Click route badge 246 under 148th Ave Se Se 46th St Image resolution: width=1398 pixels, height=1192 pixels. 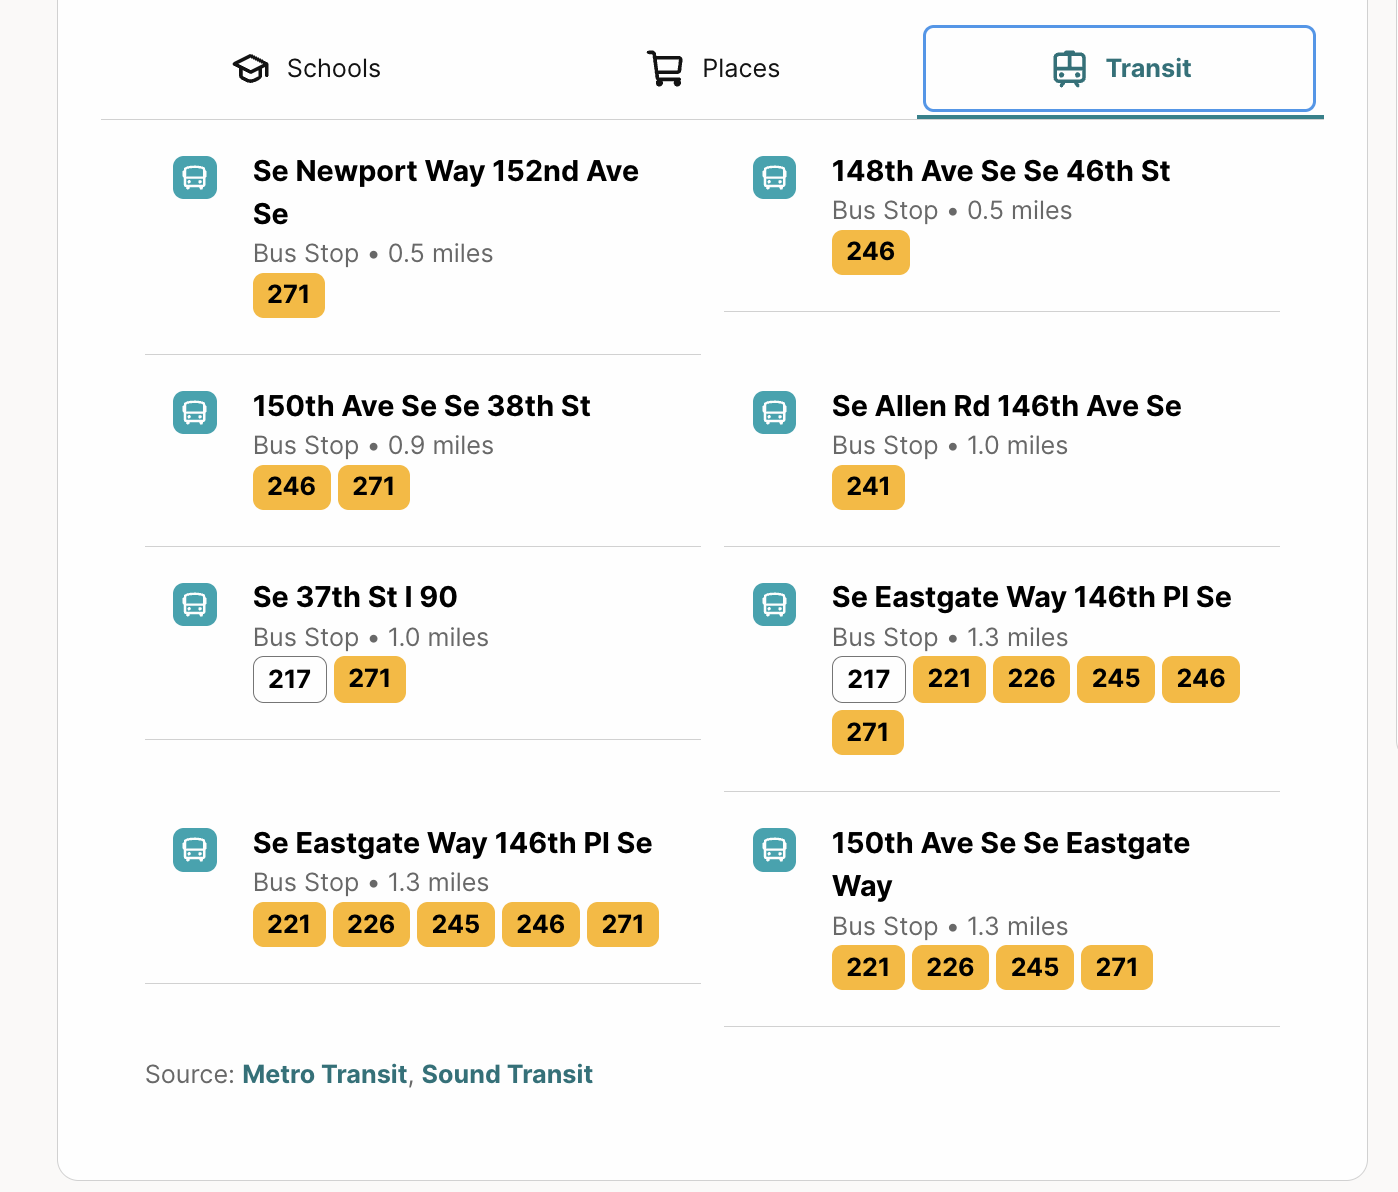point(871,252)
